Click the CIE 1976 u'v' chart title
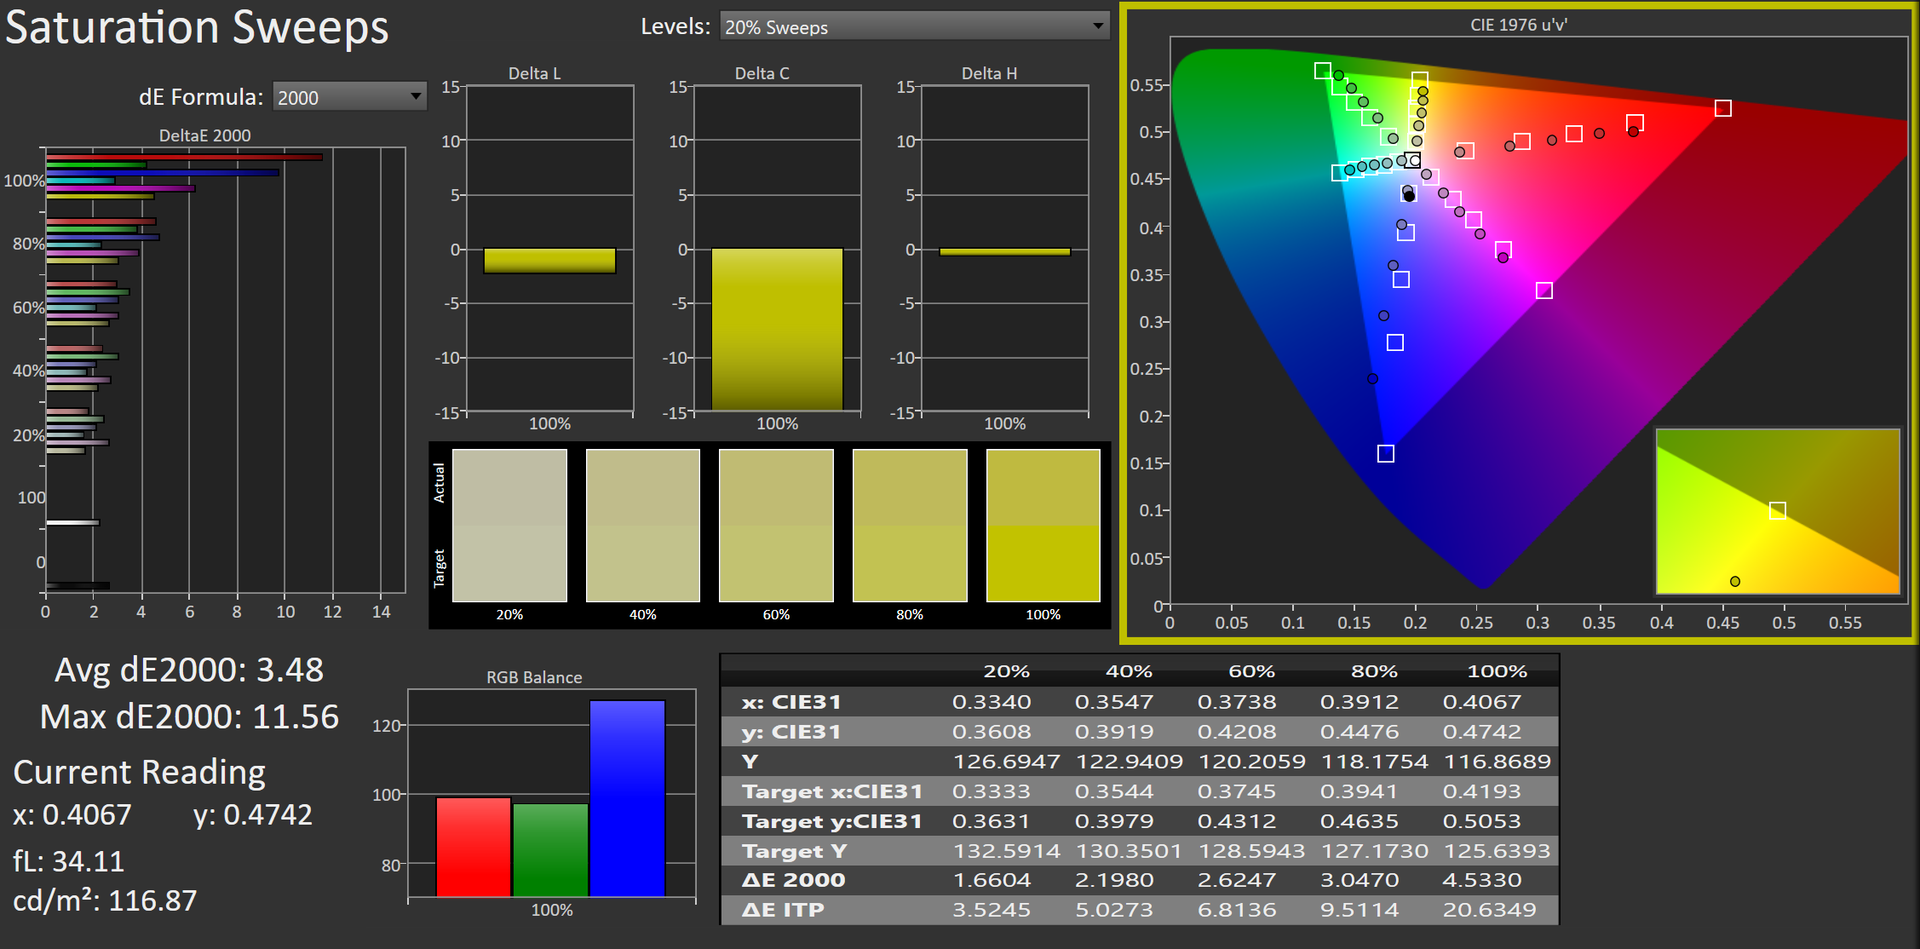The height and width of the screenshot is (949, 1920). click(1518, 25)
